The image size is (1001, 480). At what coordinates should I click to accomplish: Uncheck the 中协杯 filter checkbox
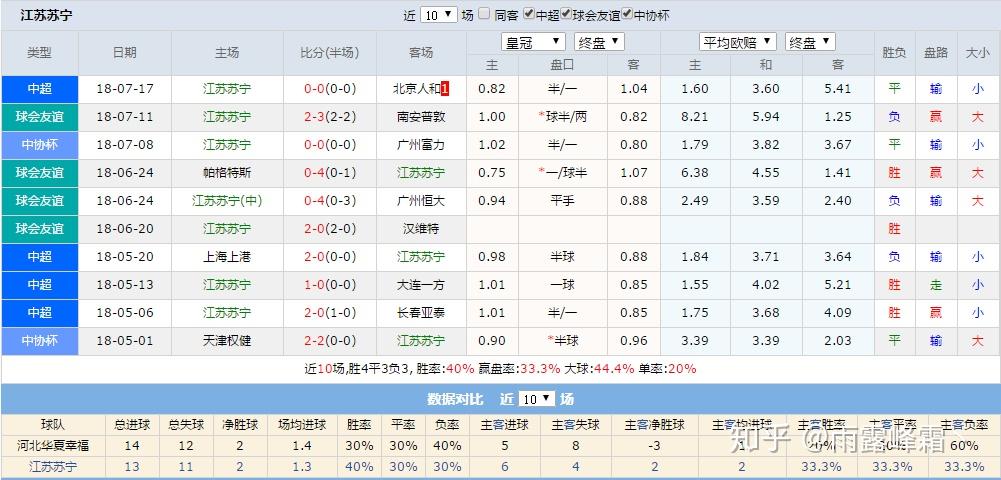click(x=627, y=13)
